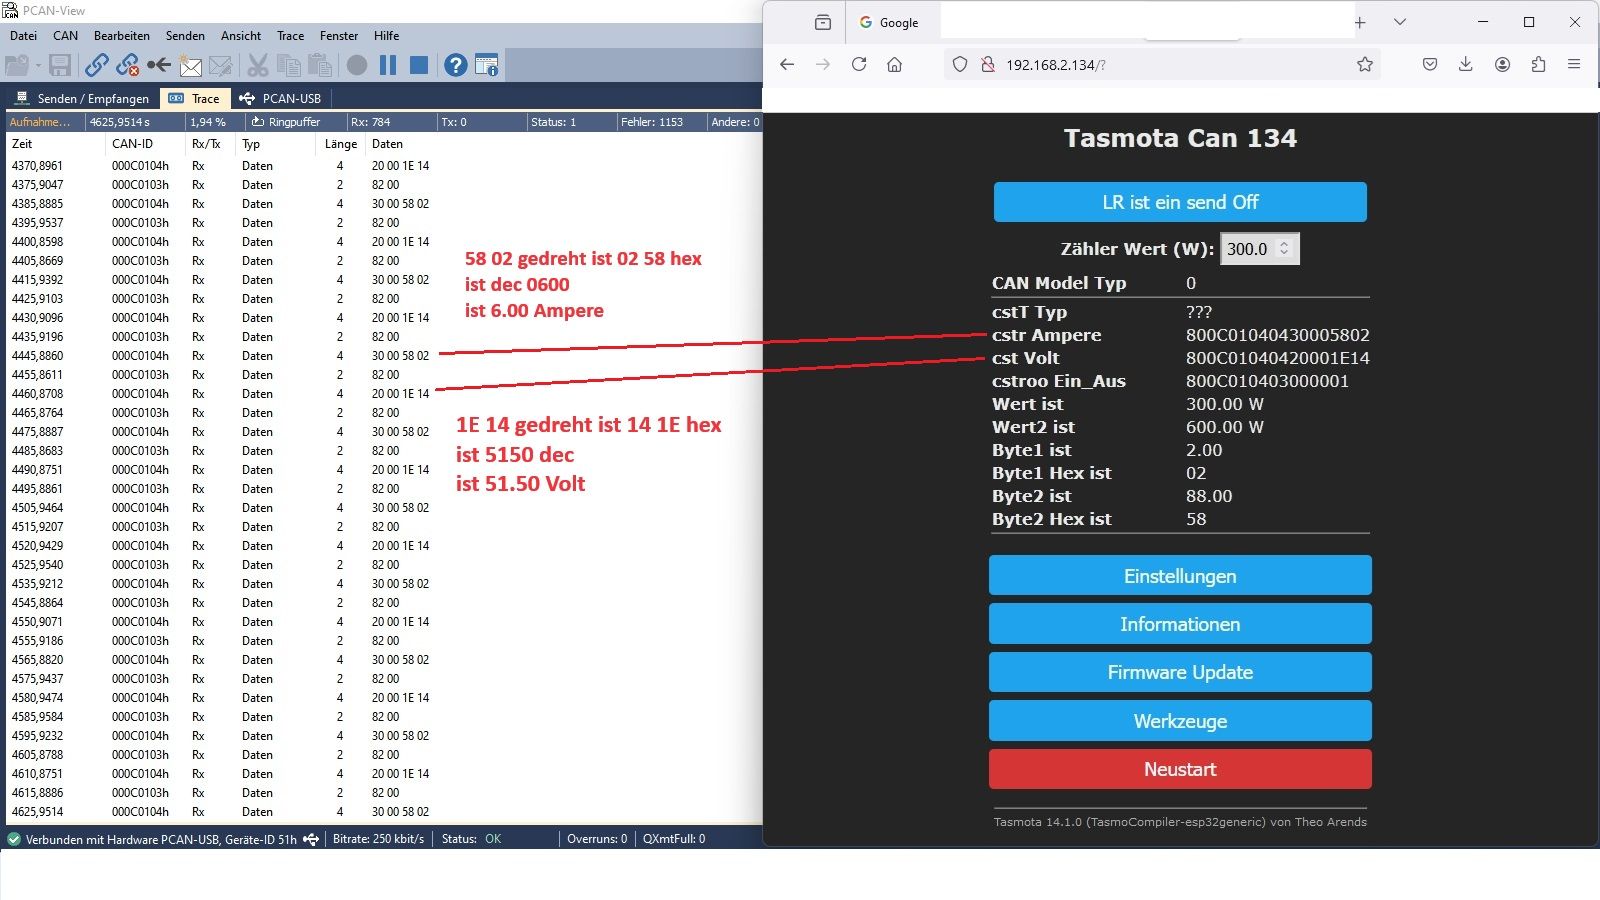
Task: Select the Trace tab
Action: click(195, 98)
